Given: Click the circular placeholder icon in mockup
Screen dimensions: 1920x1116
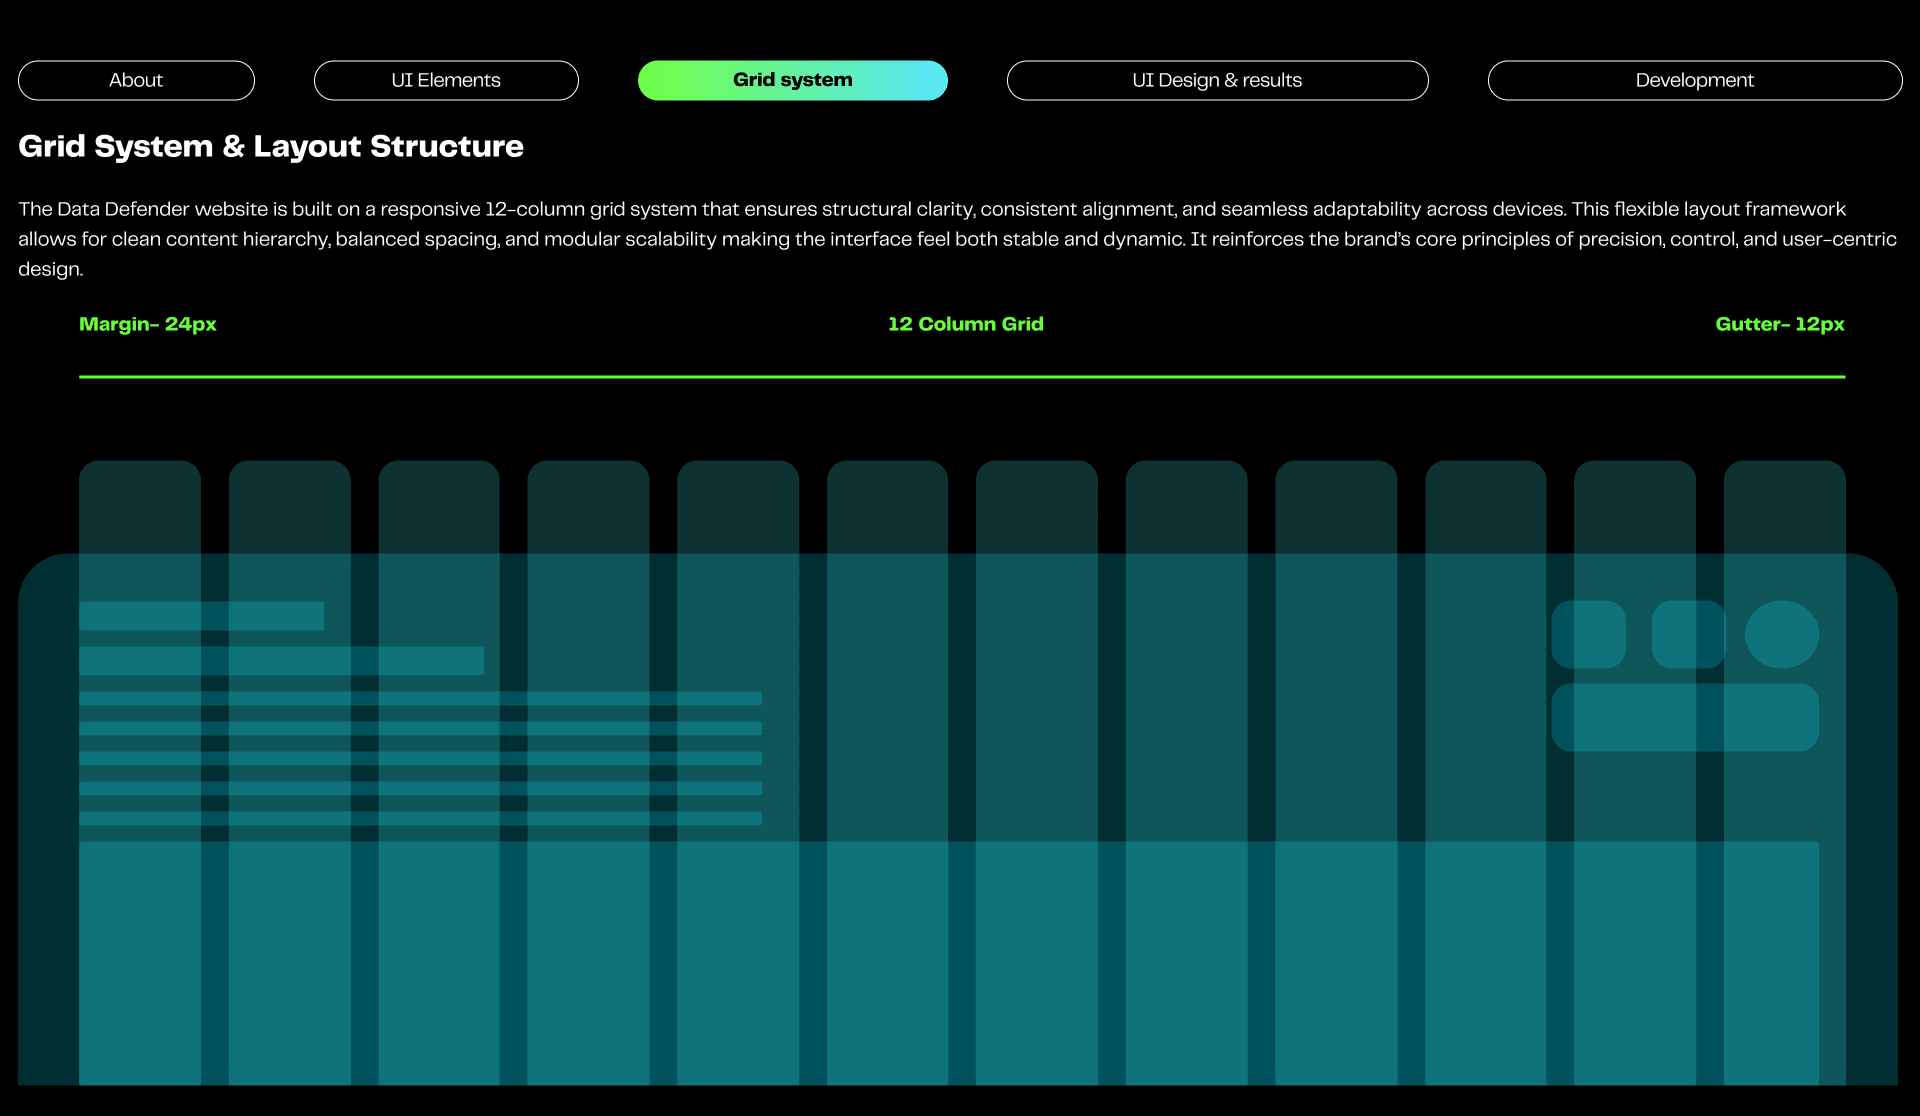Looking at the screenshot, I should tap(1781, 634).
